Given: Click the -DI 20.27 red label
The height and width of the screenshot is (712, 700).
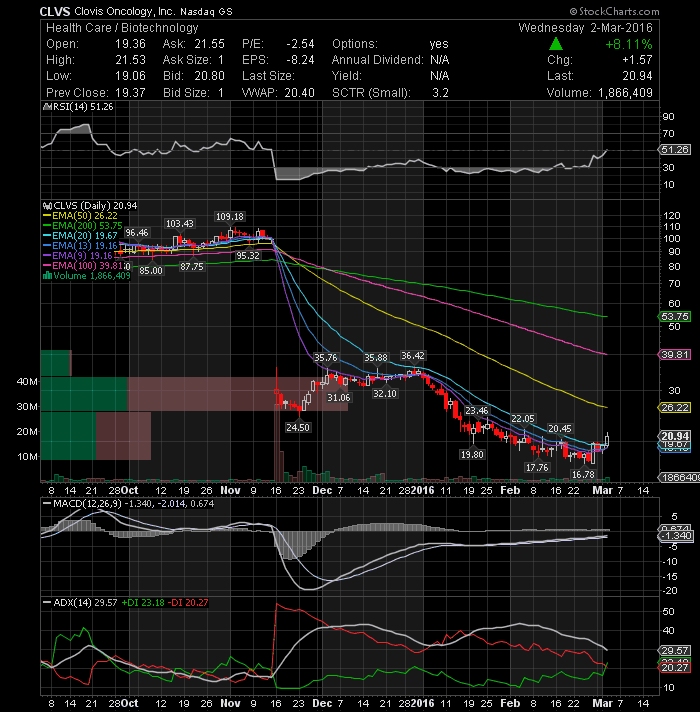Looking at the screenshot, I should [x=188, y=603].
